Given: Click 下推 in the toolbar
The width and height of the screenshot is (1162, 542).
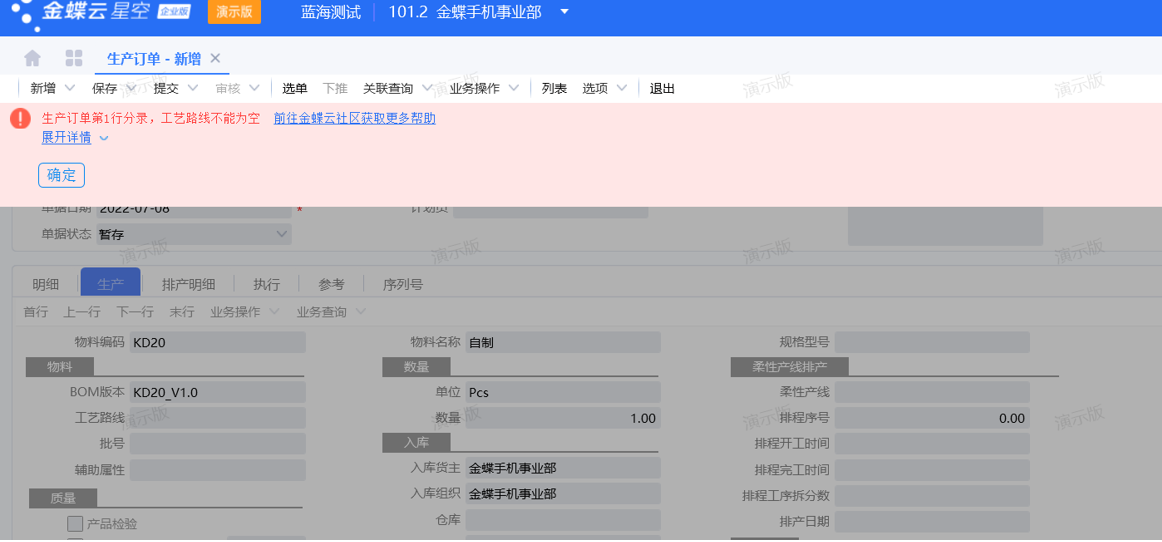Looking at the screenshot, I should pos(335,88).
